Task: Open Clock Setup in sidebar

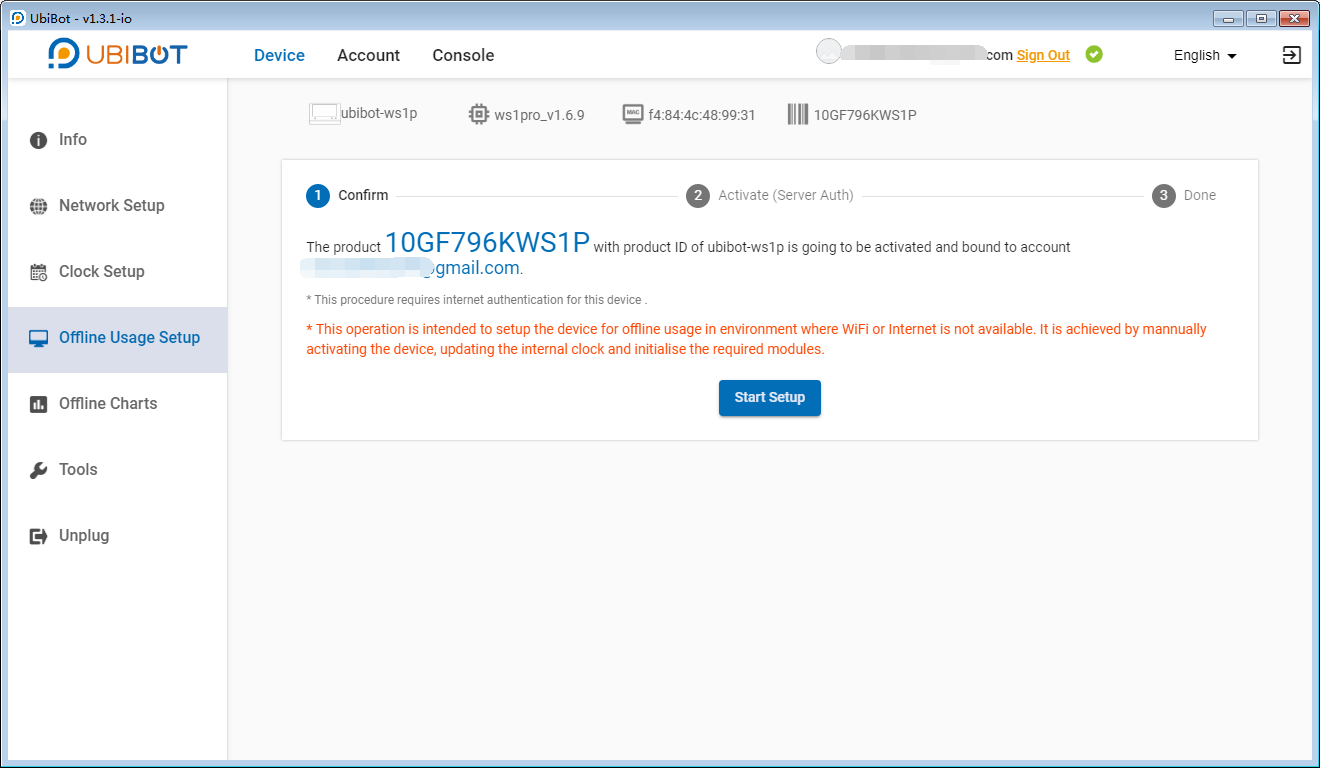Action: [117, 272]
